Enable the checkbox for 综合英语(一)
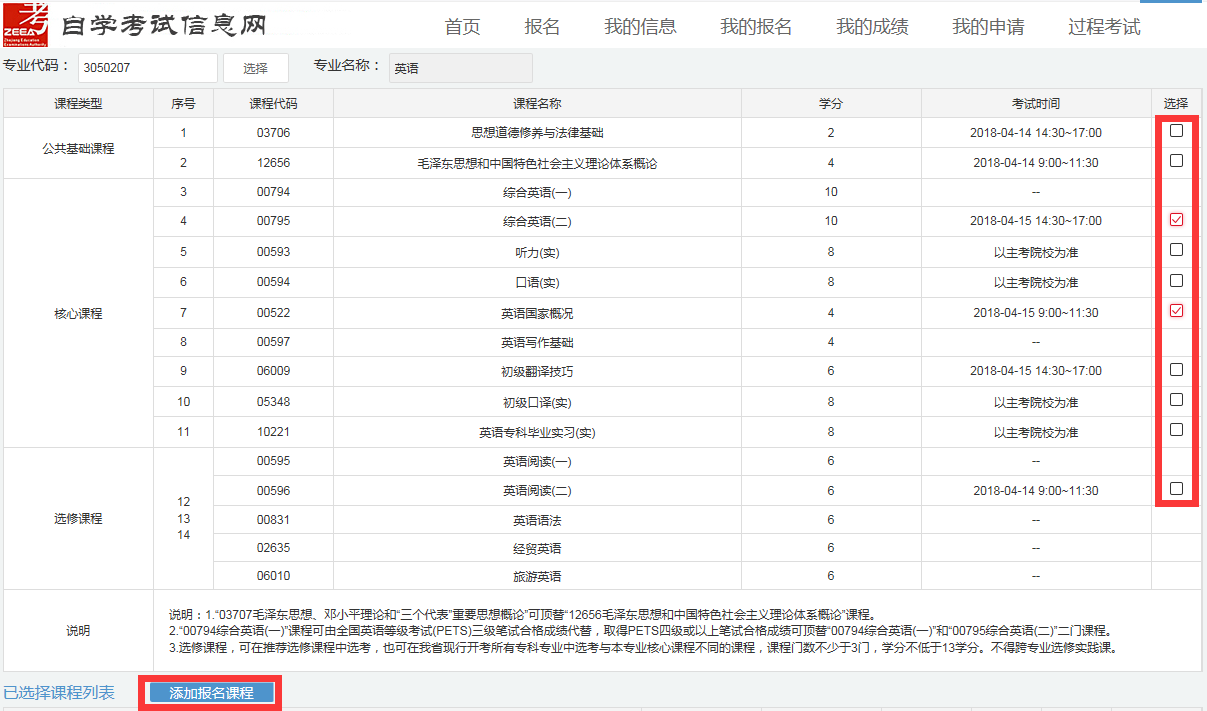 click(x=1177, y=191)
